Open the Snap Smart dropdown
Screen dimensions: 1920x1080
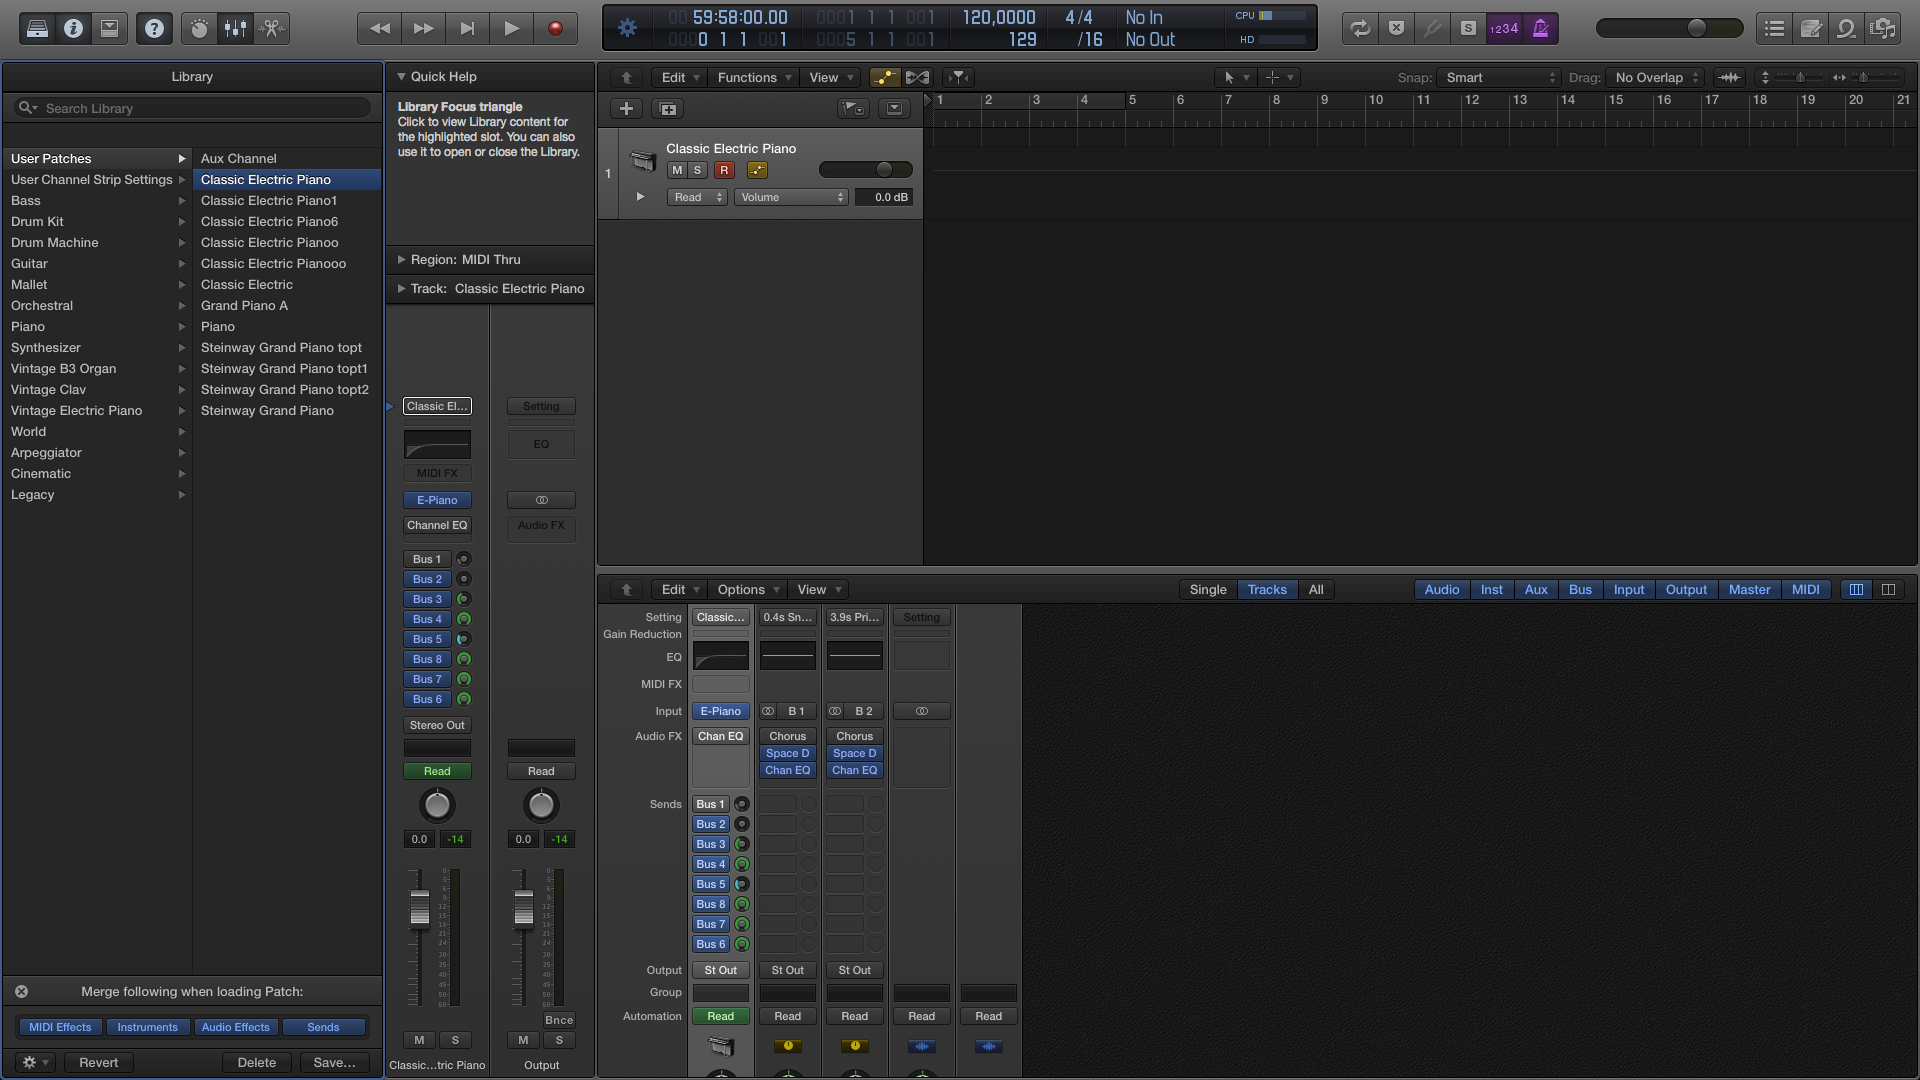click(1500, 77)
